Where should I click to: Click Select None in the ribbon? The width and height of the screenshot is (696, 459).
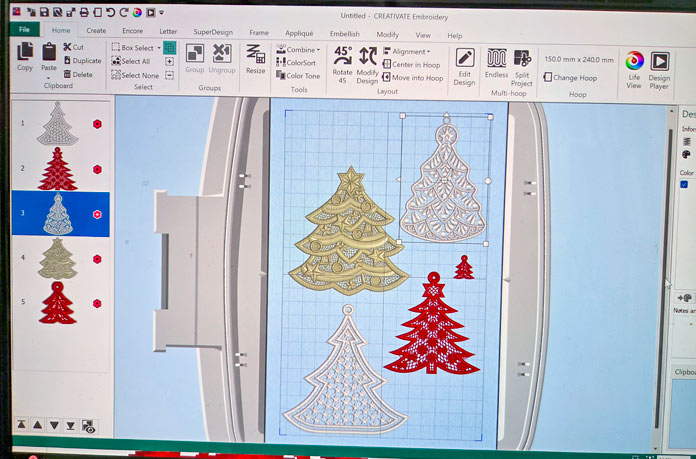135,75
